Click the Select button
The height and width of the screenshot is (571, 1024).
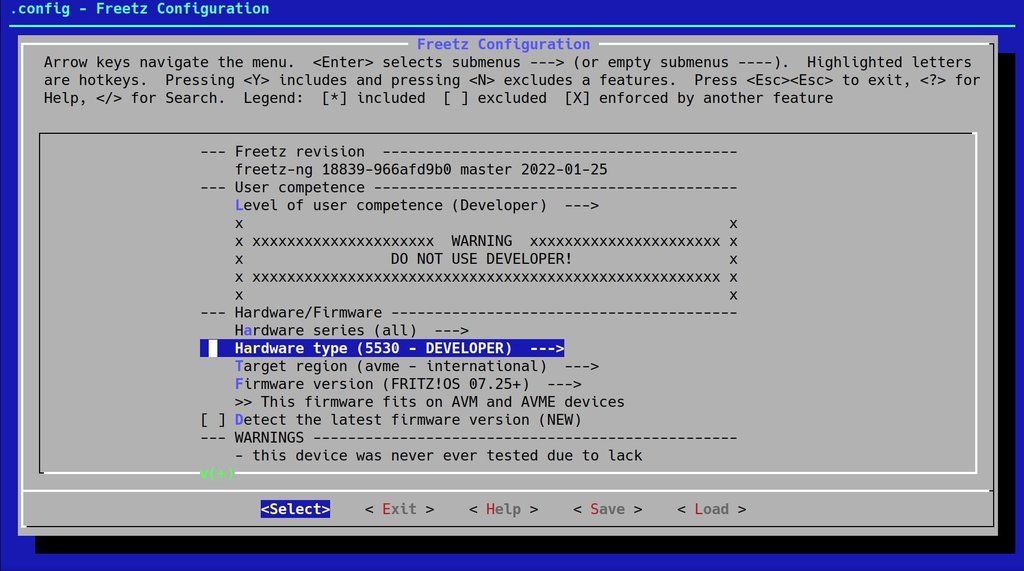point(295,509)
